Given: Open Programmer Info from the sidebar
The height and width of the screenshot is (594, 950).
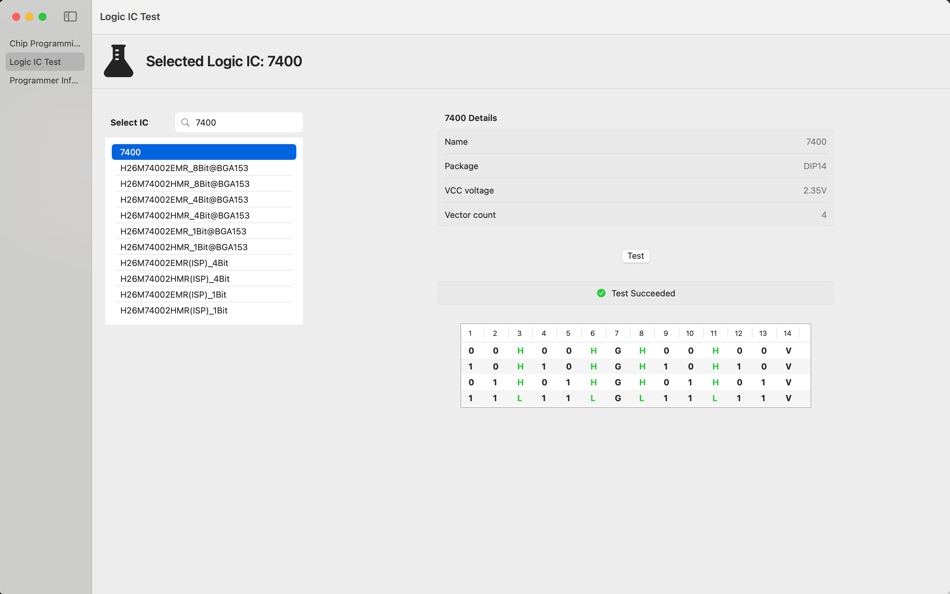Looking at the screenshot, I should [44, 80].
